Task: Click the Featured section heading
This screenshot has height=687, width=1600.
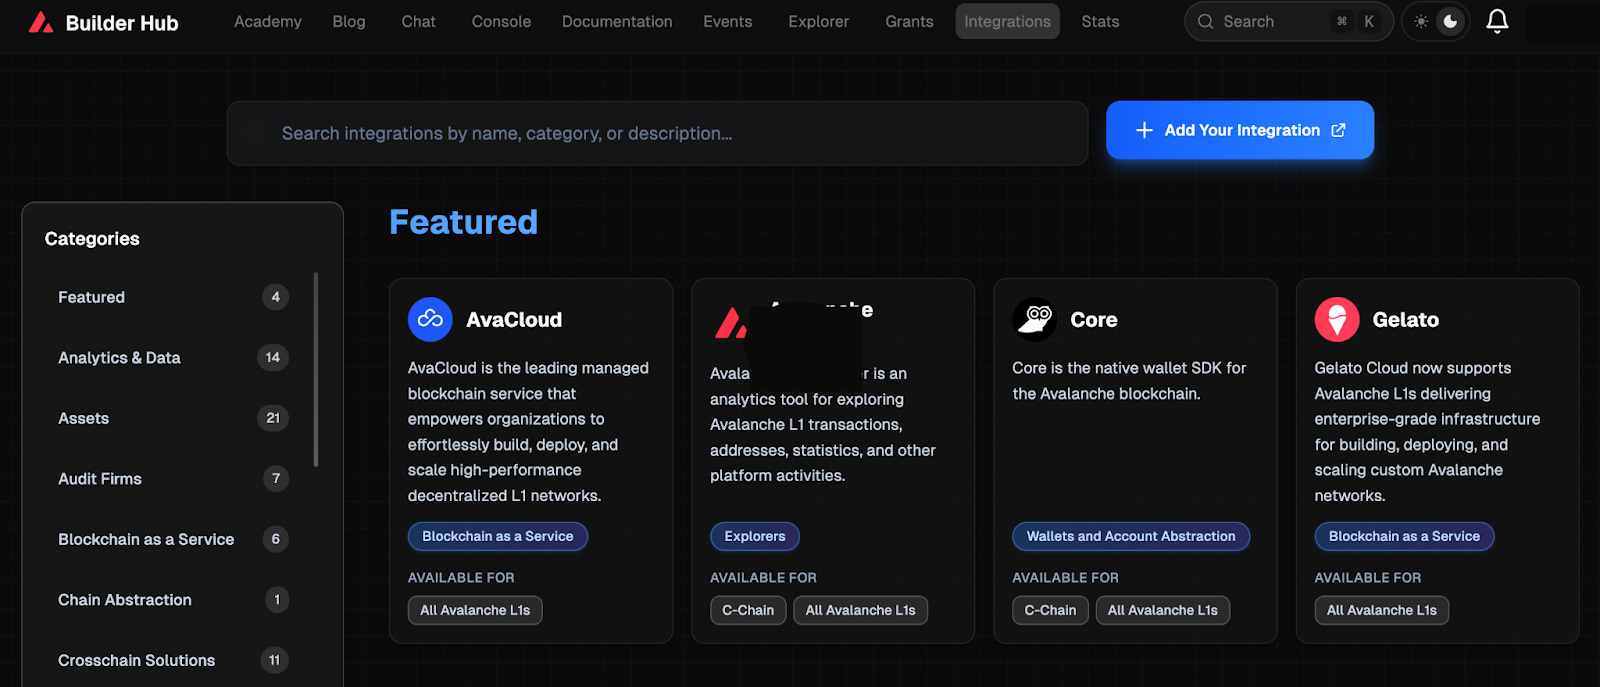Action: 463,222
